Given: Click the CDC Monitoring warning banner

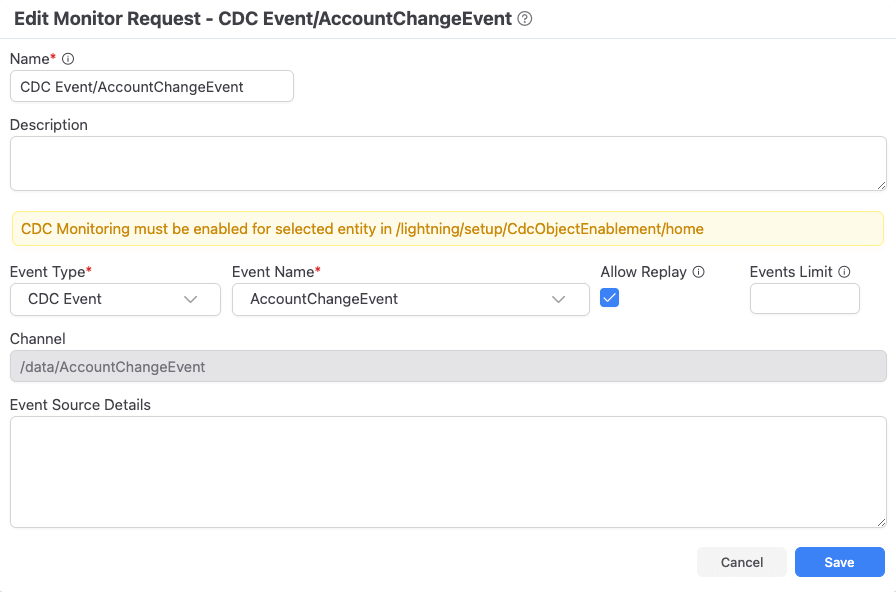Looking at the screenshot, I should click(448, 229).
